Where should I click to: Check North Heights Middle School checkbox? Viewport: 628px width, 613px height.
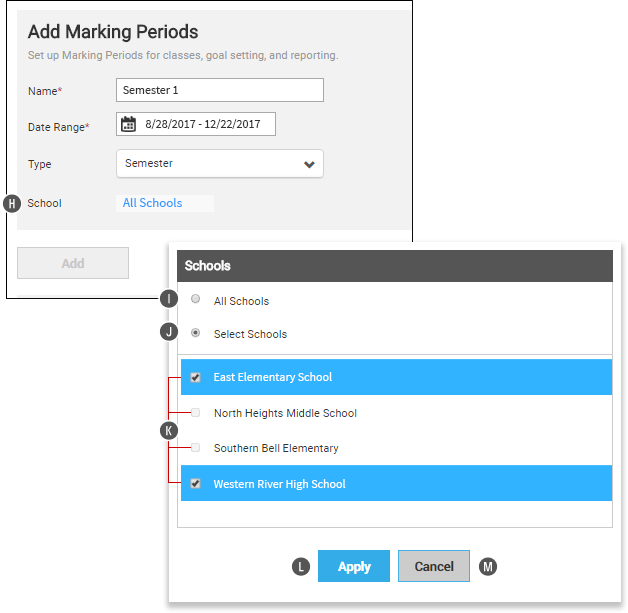[195, 412]
